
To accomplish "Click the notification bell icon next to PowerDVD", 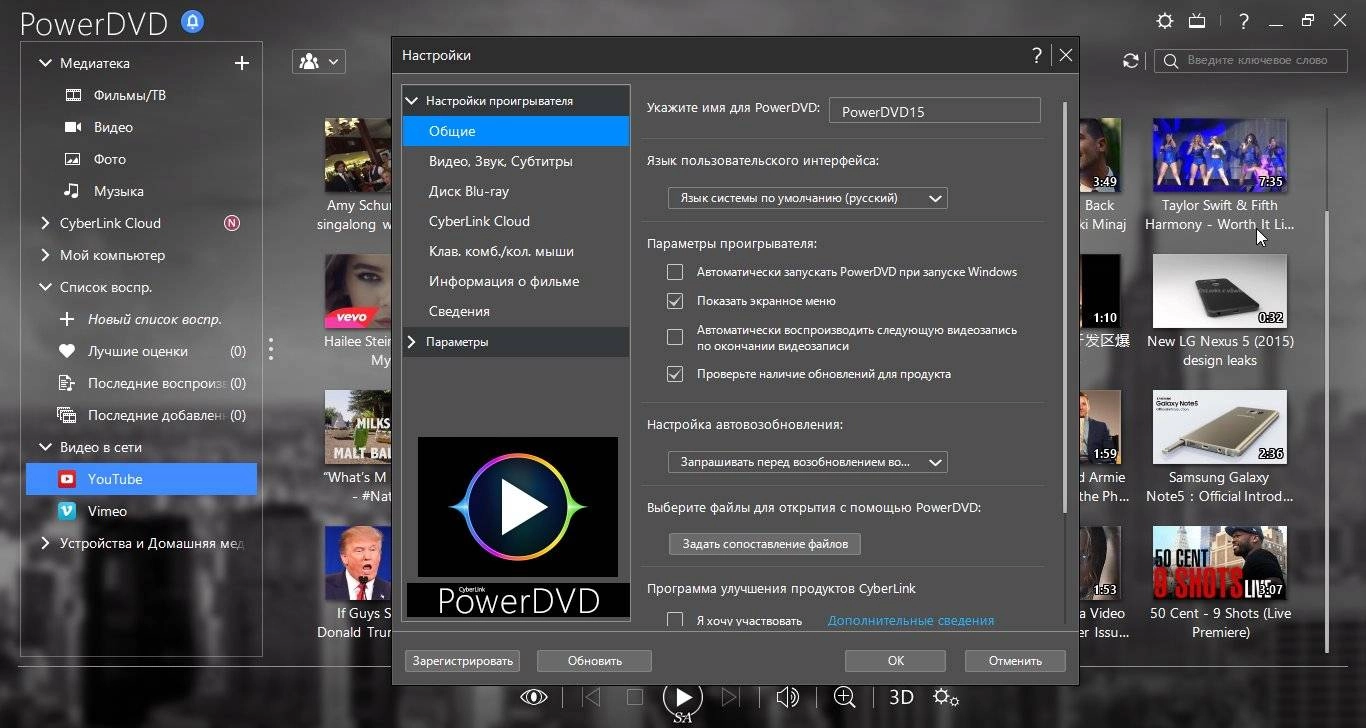I will point(192,21).
